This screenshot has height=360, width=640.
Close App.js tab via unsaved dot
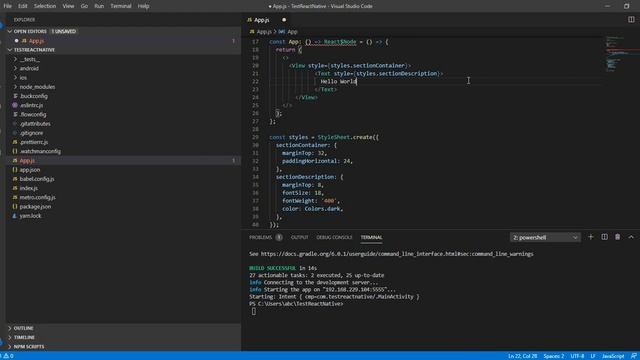(284, 20)
